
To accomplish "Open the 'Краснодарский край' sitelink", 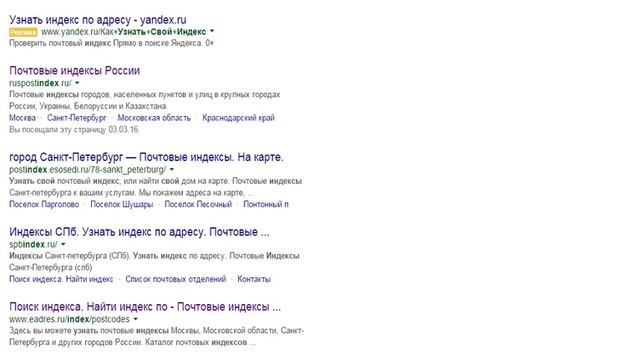I will [x=238, y=118].
